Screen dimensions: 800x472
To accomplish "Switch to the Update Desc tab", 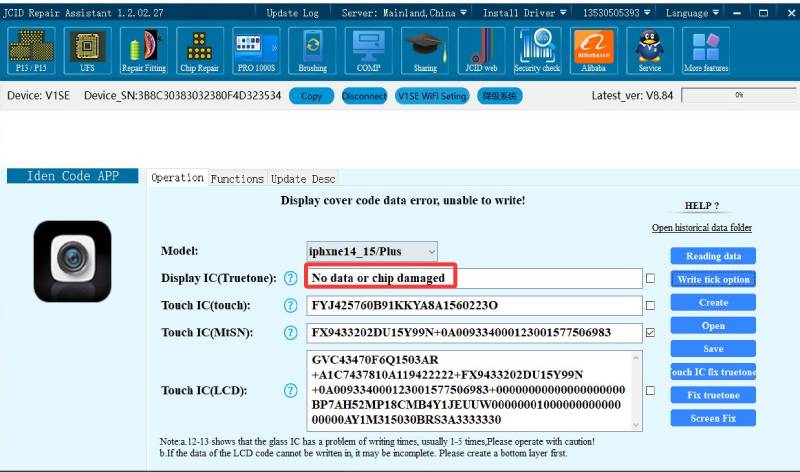I will pyautogui.click(x=303, y=179).
